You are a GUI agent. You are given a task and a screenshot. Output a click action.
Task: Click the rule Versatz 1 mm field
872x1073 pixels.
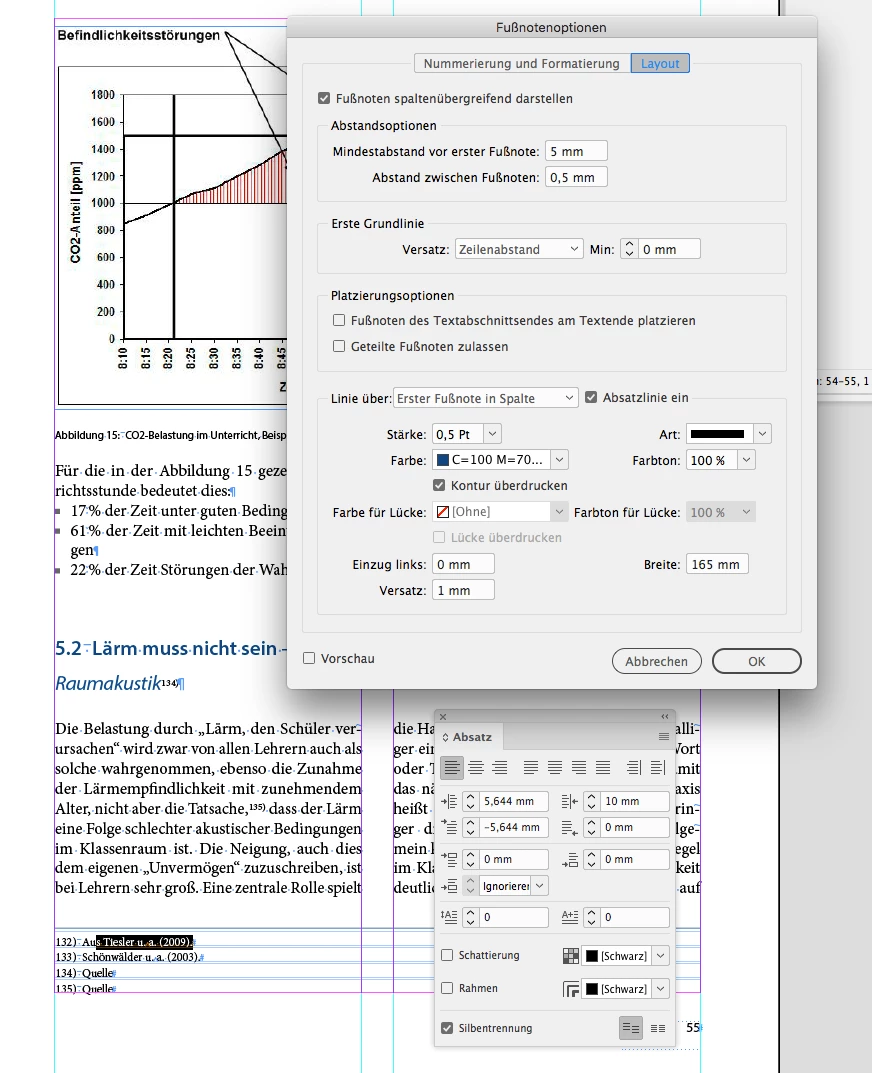[463, 591]
